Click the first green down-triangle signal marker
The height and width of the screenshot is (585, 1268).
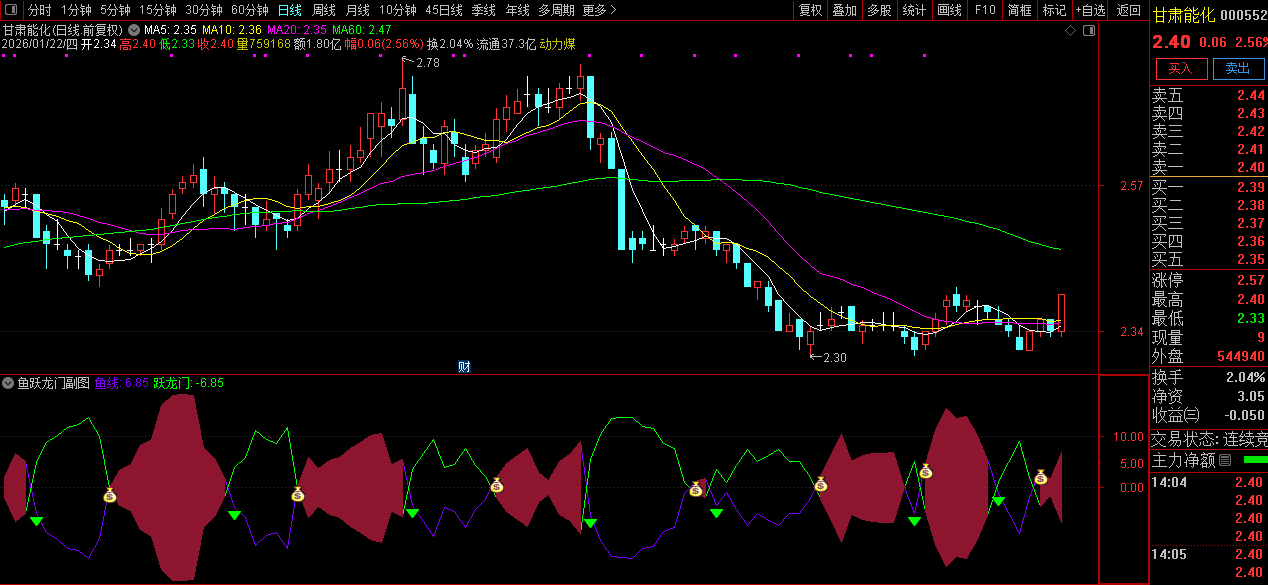click(36, 521)
